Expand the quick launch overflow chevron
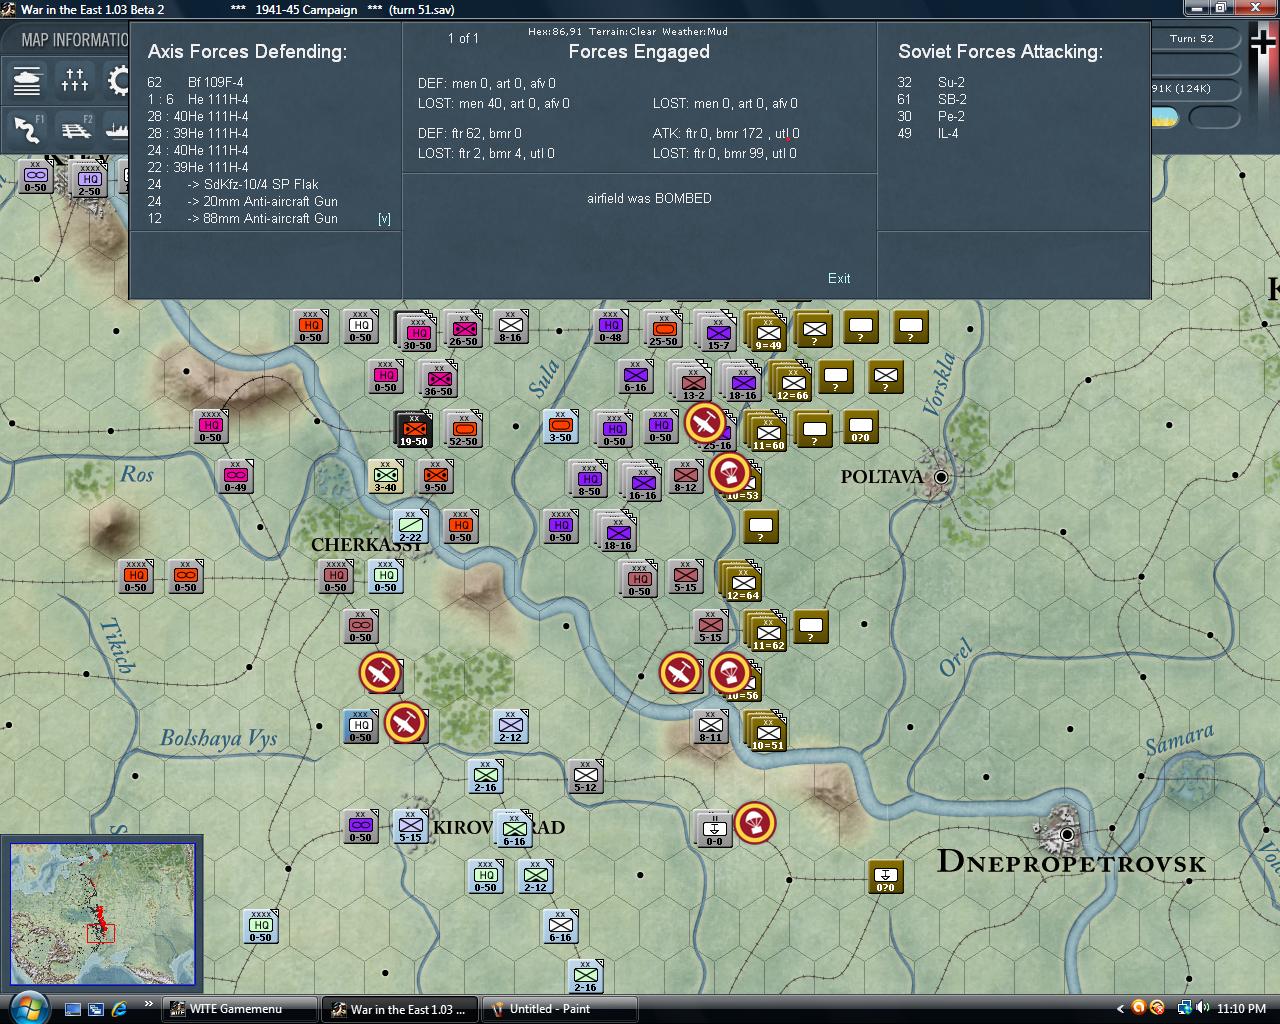Image resolution: width=1280 pixels, height=1024 pixels. [x=149, y=1004]
